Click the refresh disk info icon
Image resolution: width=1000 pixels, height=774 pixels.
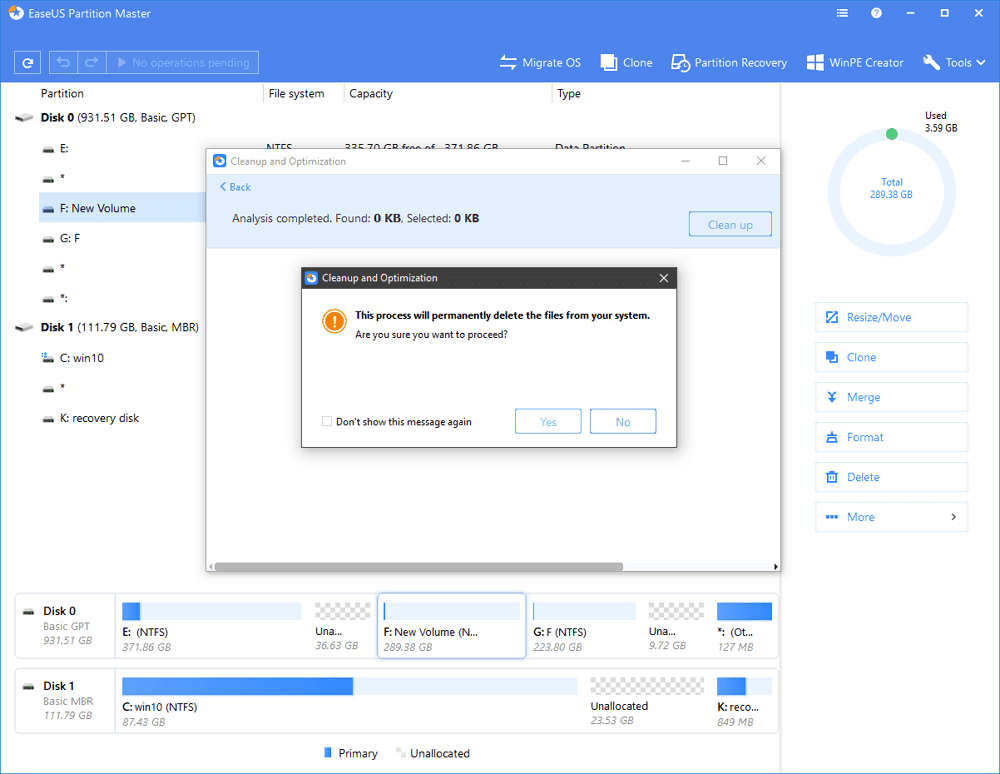point(27,62)
